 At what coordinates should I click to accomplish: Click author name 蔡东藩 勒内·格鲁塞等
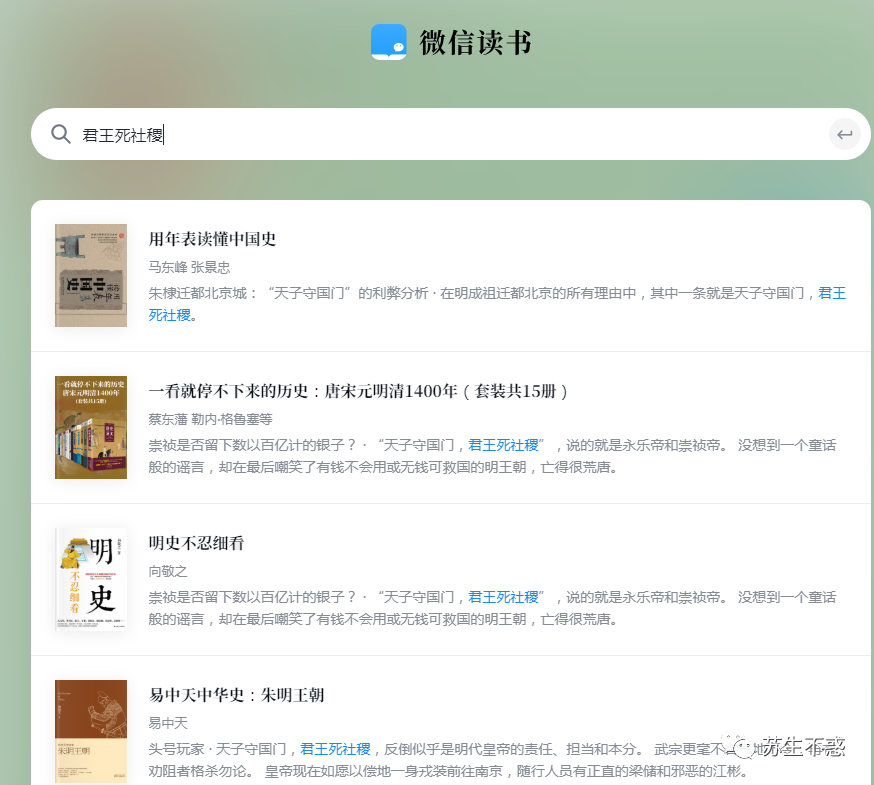point(210,419)
